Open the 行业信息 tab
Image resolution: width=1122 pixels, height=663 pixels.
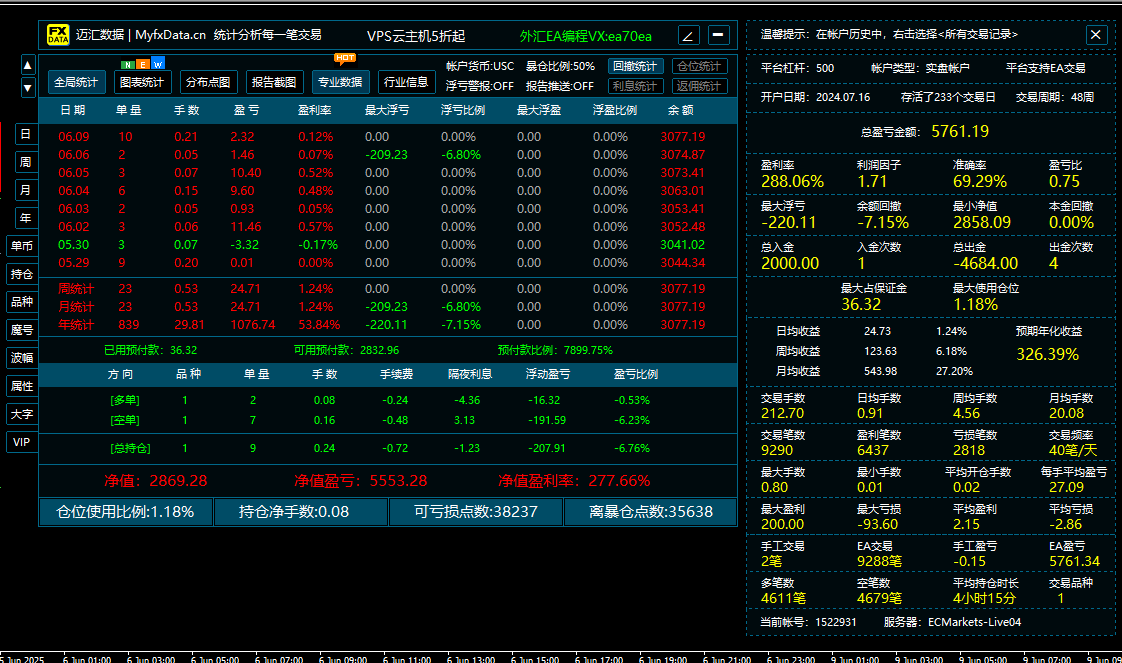pyautogui.click(x=406, y=82)
